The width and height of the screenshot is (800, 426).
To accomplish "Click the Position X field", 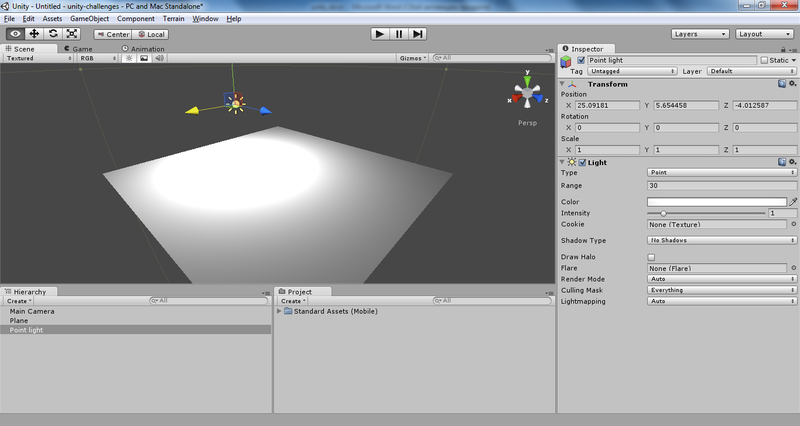I will (x=607, y=105).
